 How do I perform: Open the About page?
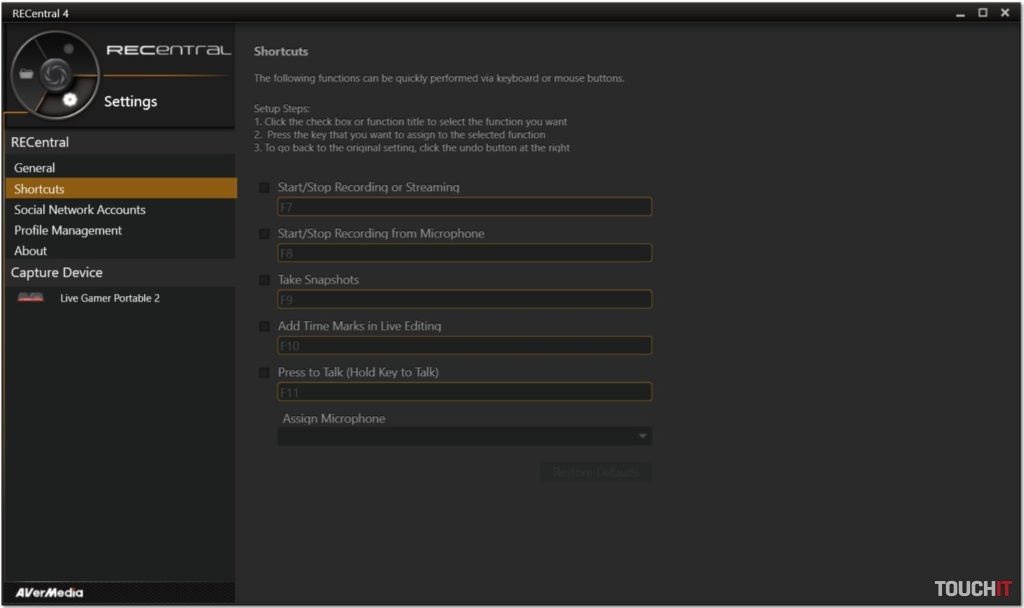pos(31,251)
